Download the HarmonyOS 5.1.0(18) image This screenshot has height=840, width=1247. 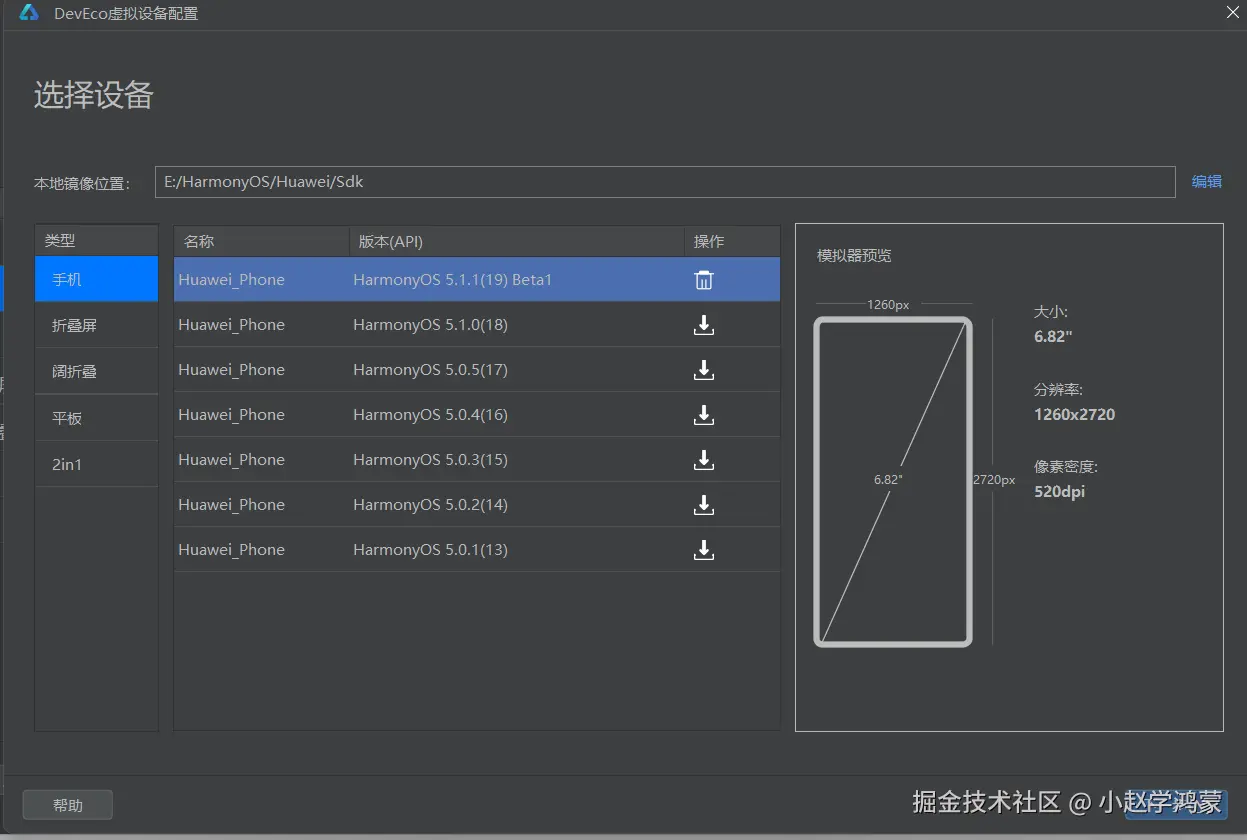coord(704,325)
